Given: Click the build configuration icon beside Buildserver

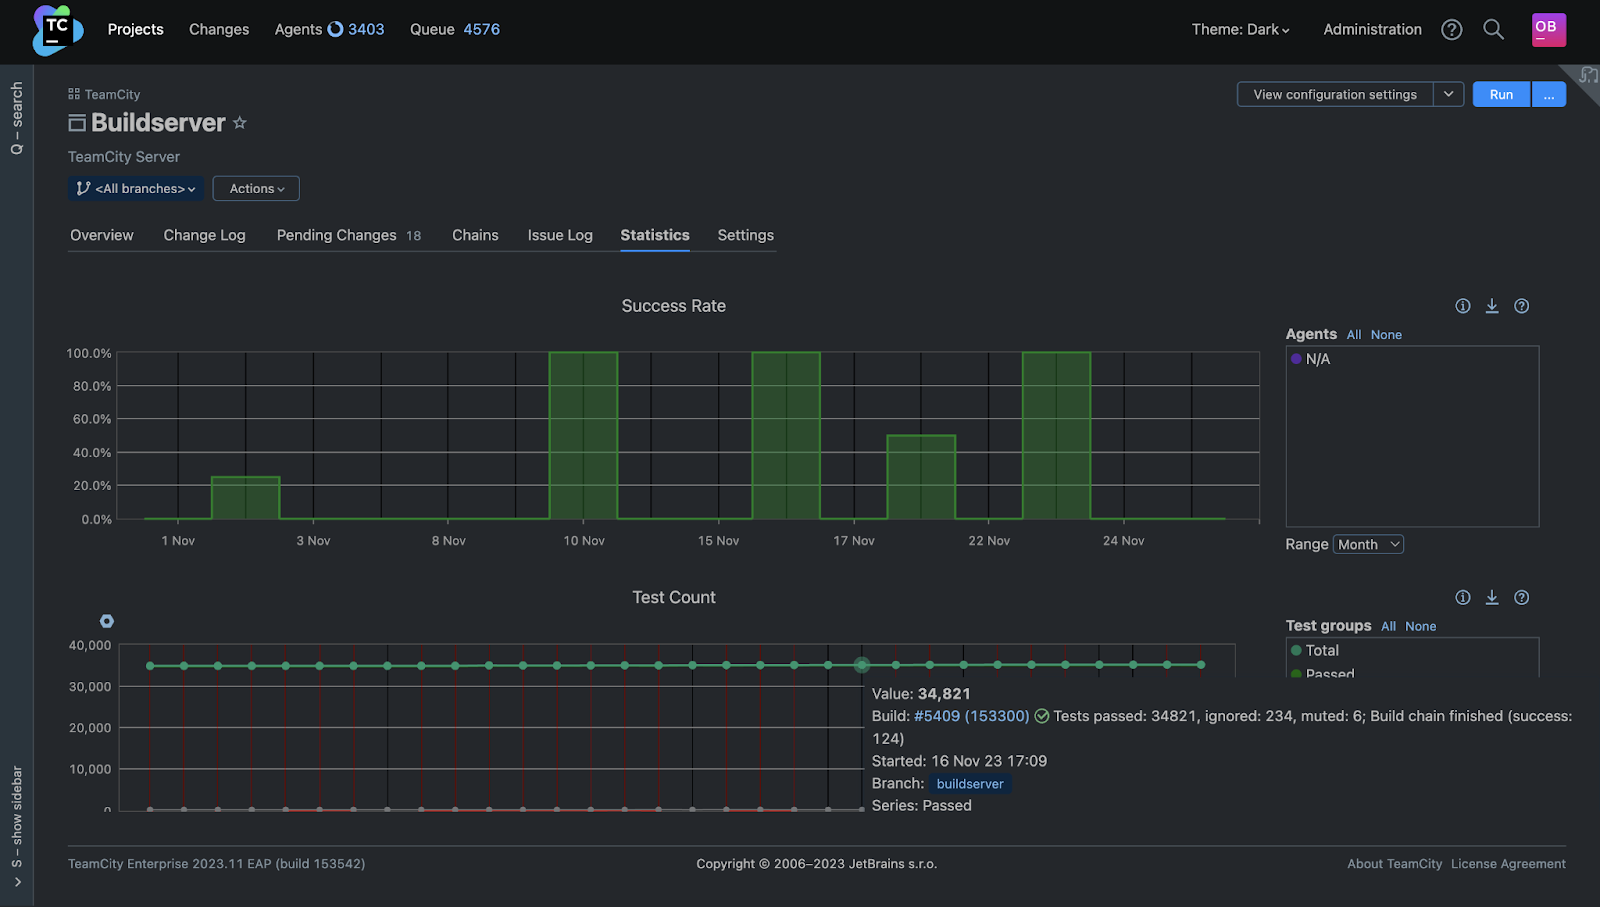Looking at the screenshot, I should pyautogui.click(x=77, y=123).
